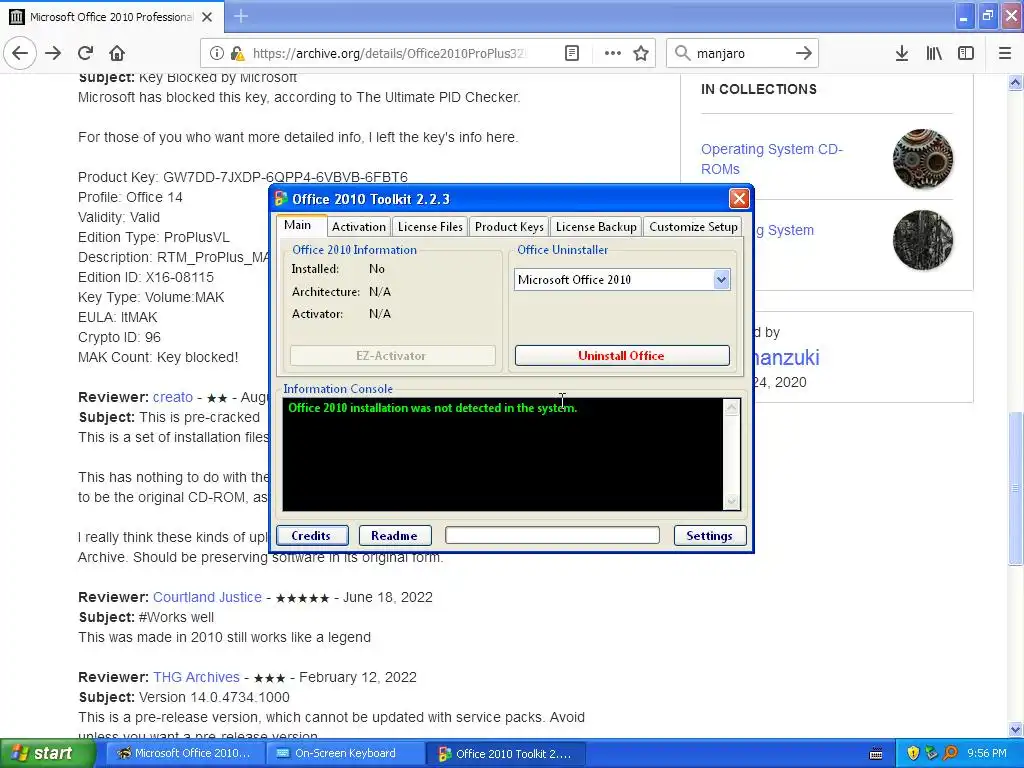This screenshot has width=1024, height=768.
Task: Click the toolkit progress bar field
Action: coord(552,536)
